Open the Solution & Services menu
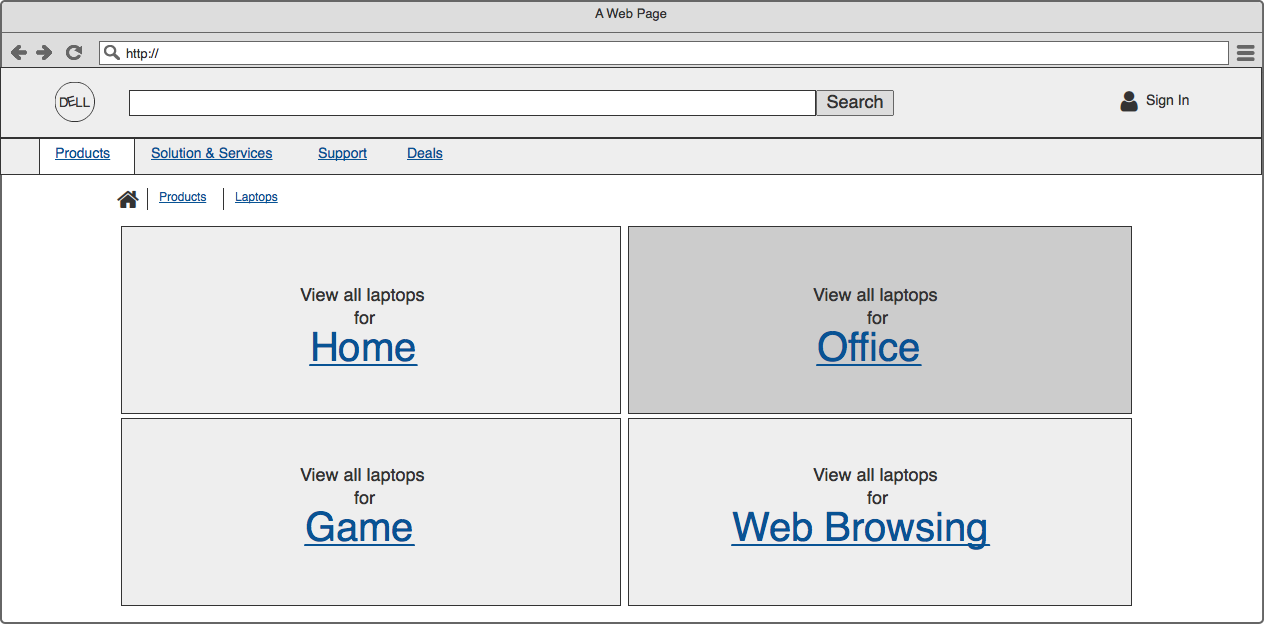The height and width of the screenshot is (624, 1264). click(x=211, y=153)
